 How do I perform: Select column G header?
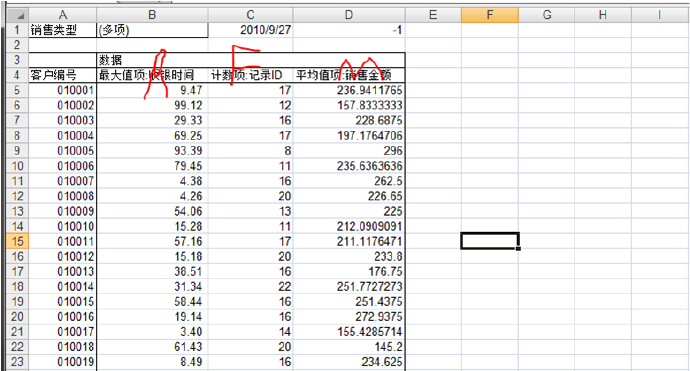(547, 15)
